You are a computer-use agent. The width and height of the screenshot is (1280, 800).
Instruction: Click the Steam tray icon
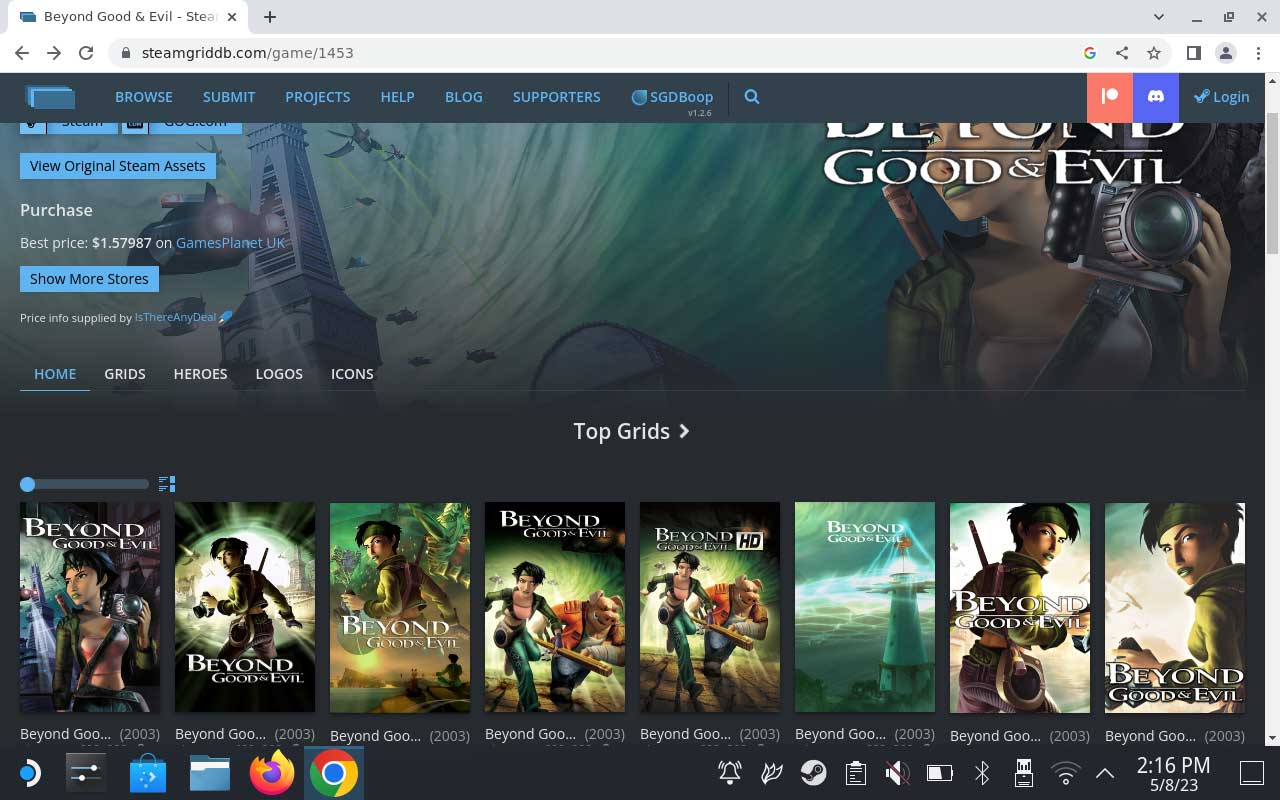click(x=813, y=773)
